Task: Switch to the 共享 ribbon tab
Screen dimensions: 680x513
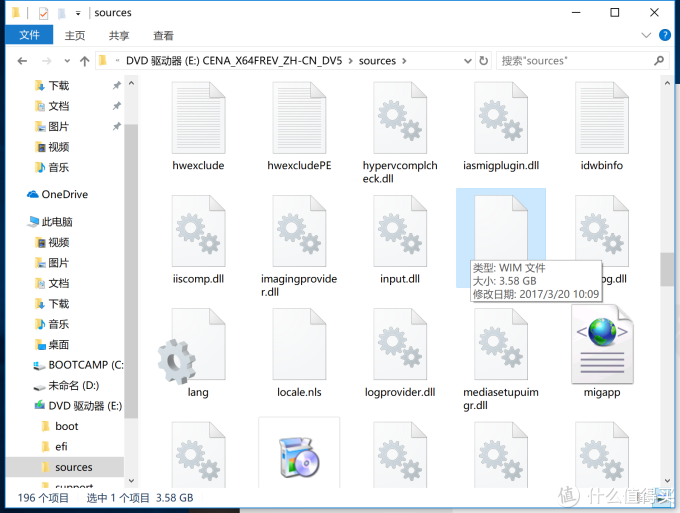Action: (x=119, y=35)
